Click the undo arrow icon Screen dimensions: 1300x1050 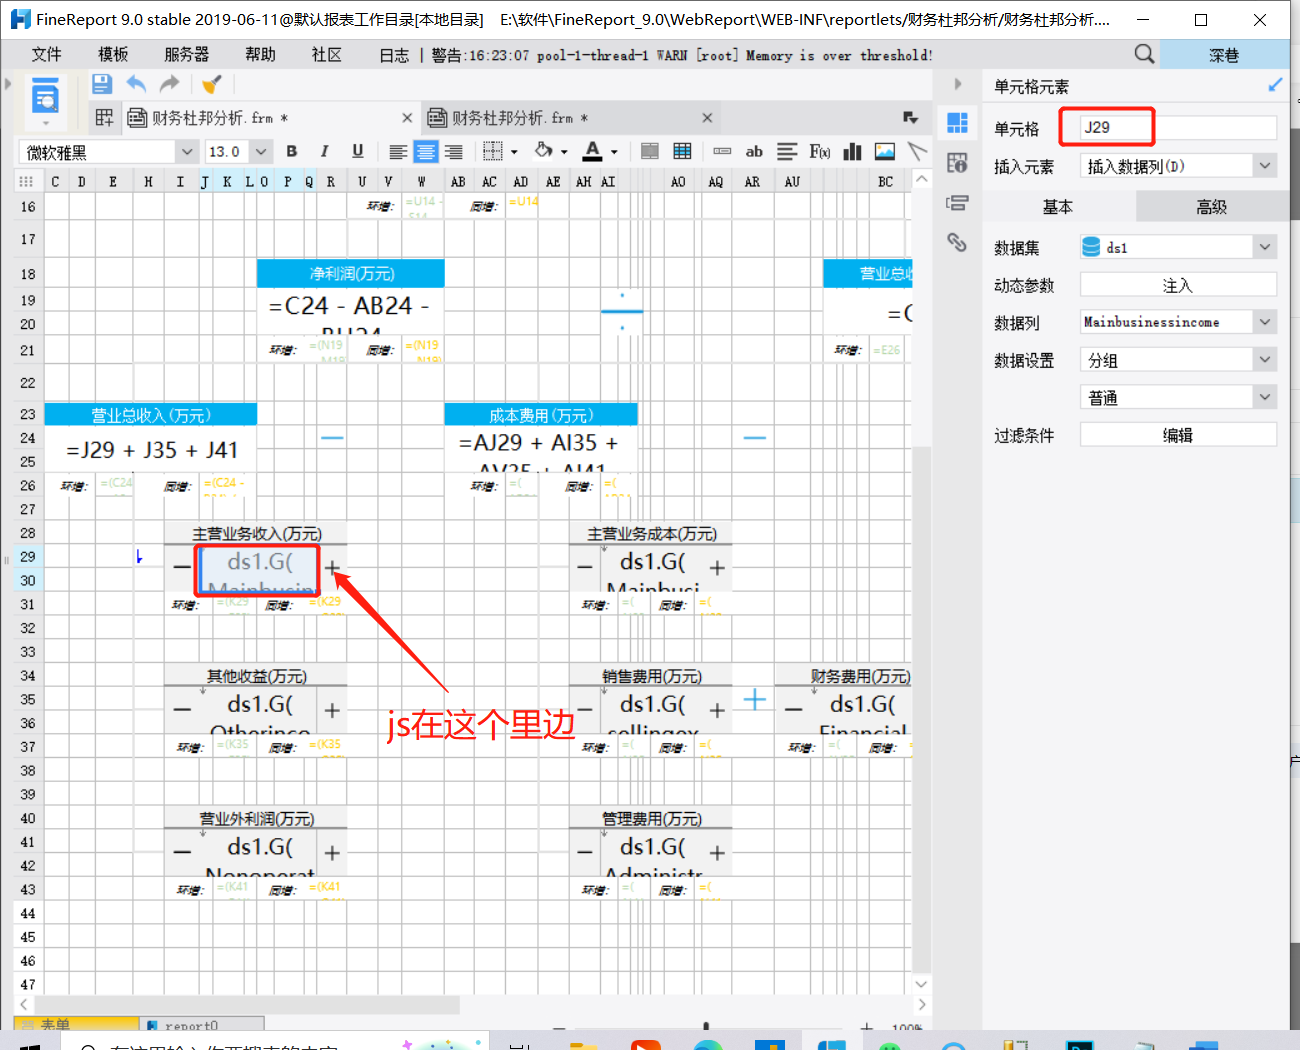tap(136, 84)
